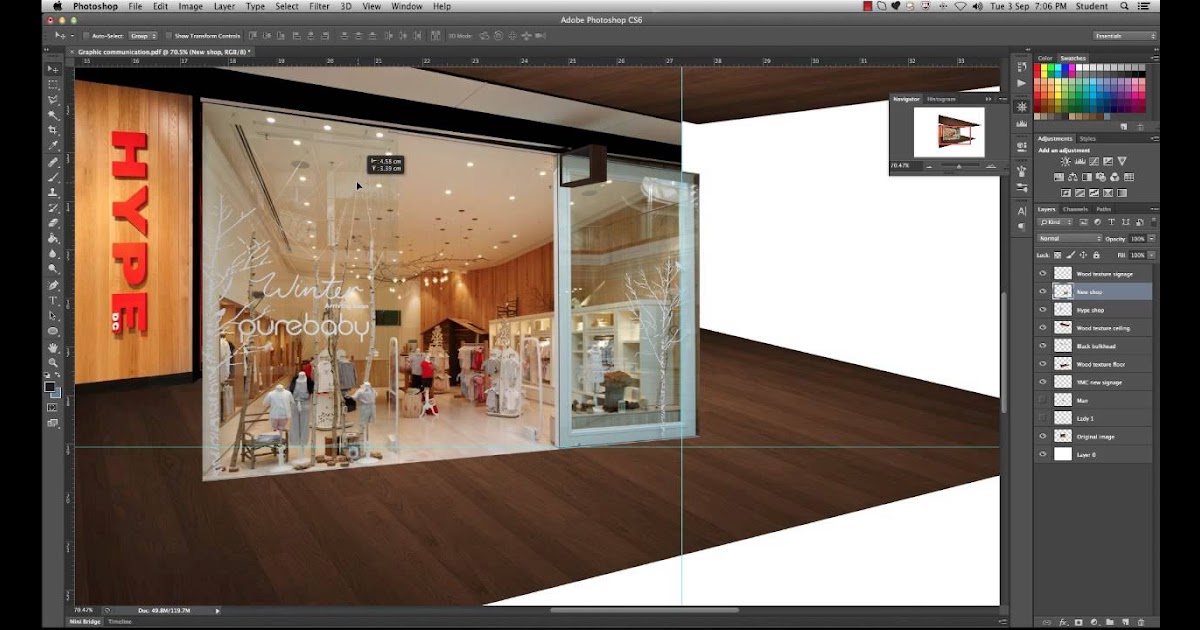Image resolution: width=1200 pixels, height=630 pixels.
Task: Select the Lasso tool
Action: [54, 100]
